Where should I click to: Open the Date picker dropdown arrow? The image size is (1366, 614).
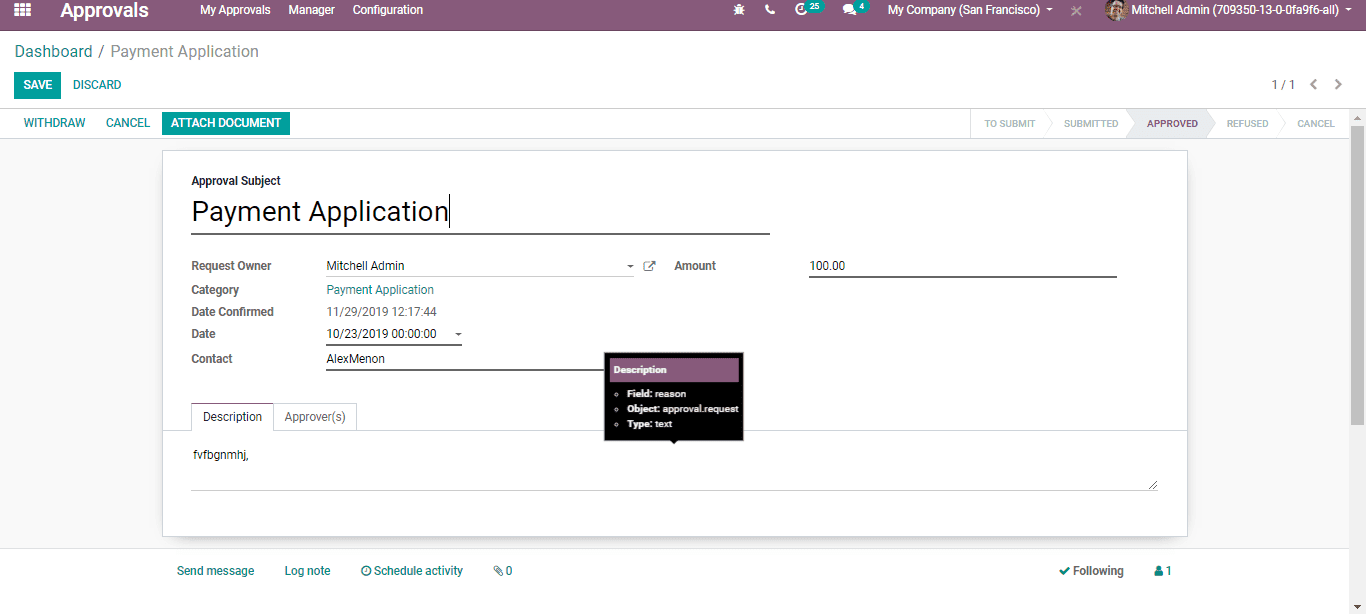pyautogui.click(x=458, y=335)
